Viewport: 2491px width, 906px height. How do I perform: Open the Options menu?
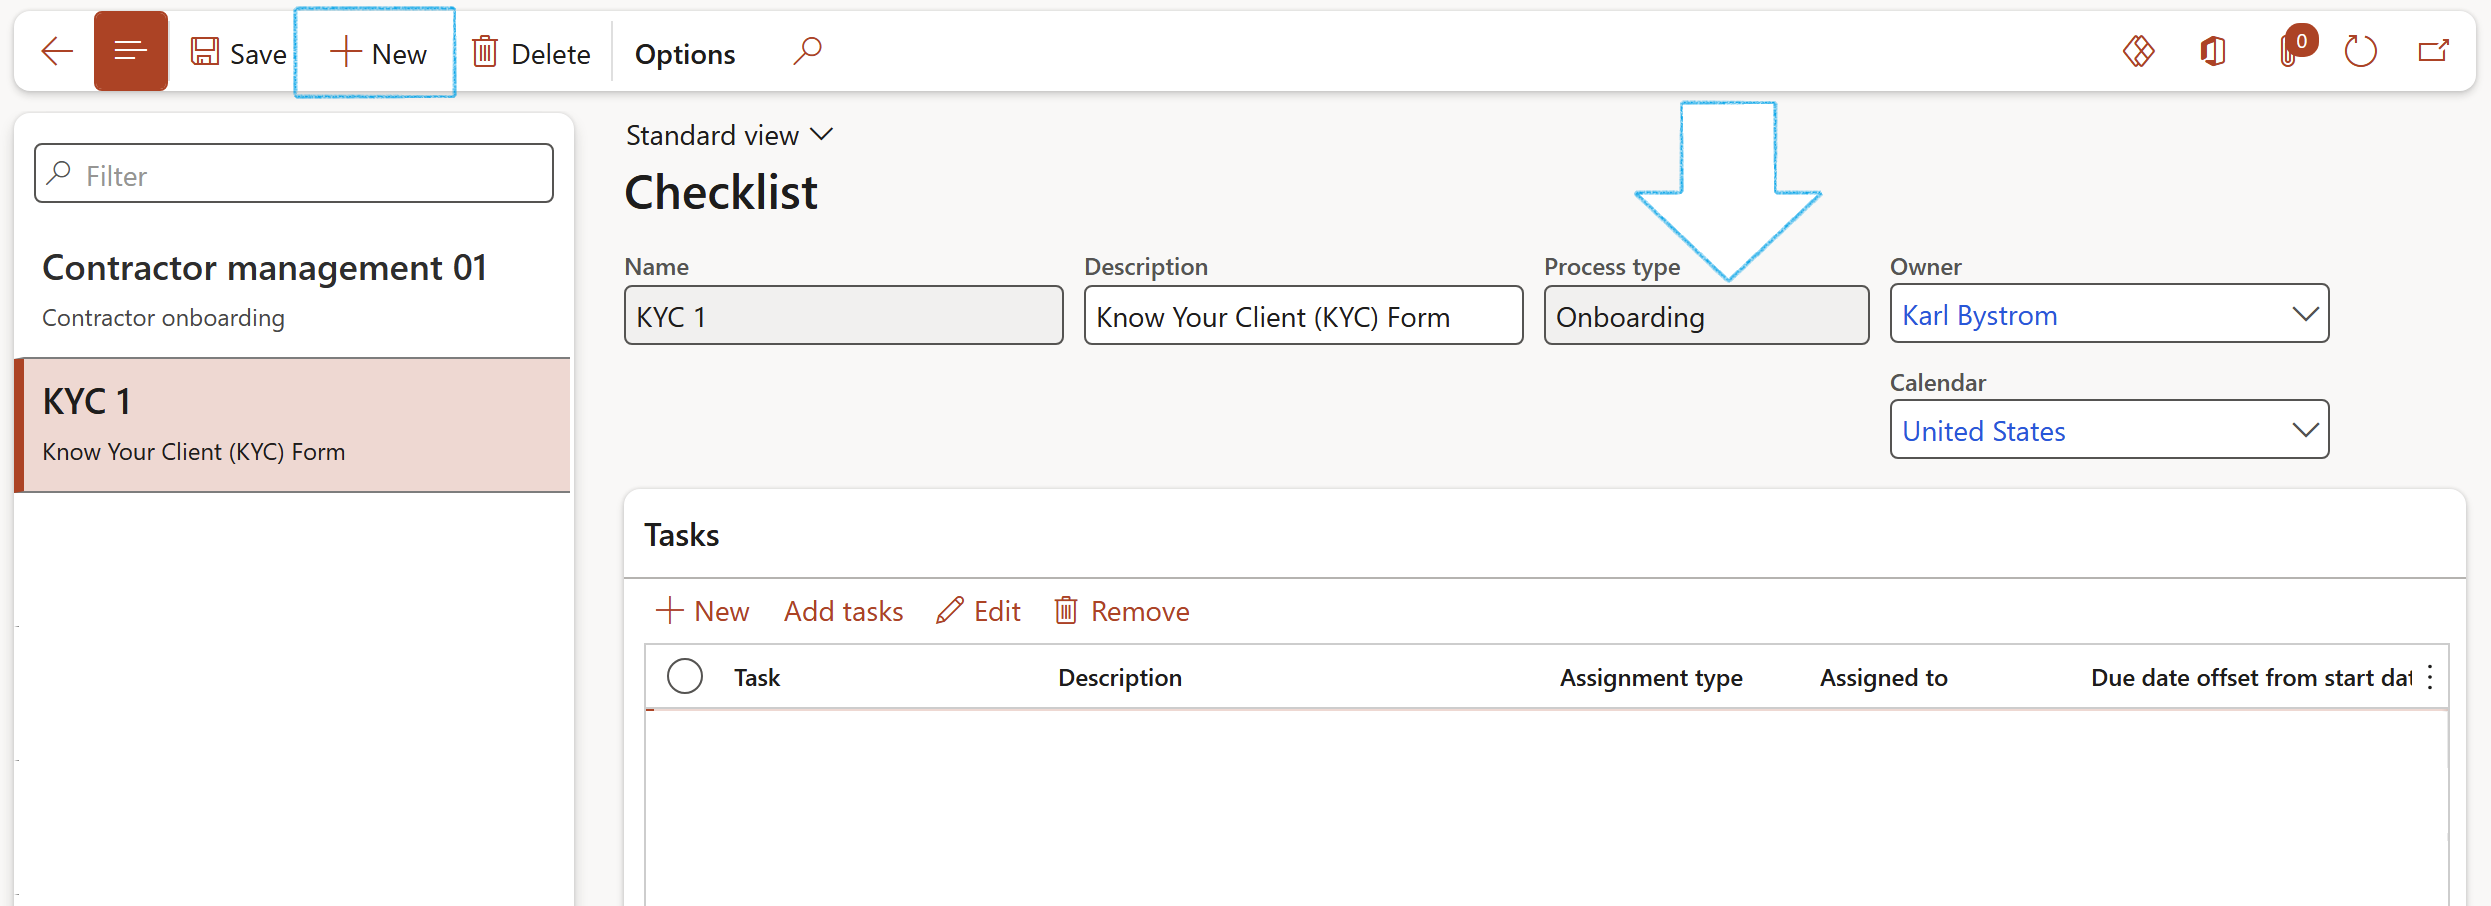click(685, 54)
